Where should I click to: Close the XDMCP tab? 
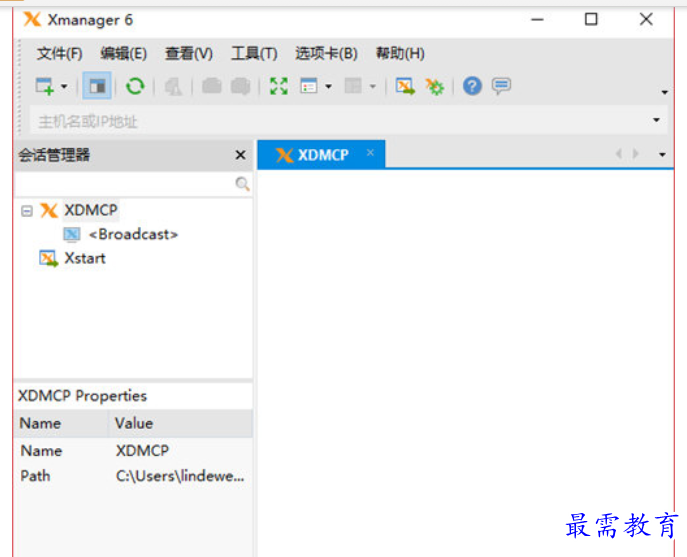click(x=370, y=153)
